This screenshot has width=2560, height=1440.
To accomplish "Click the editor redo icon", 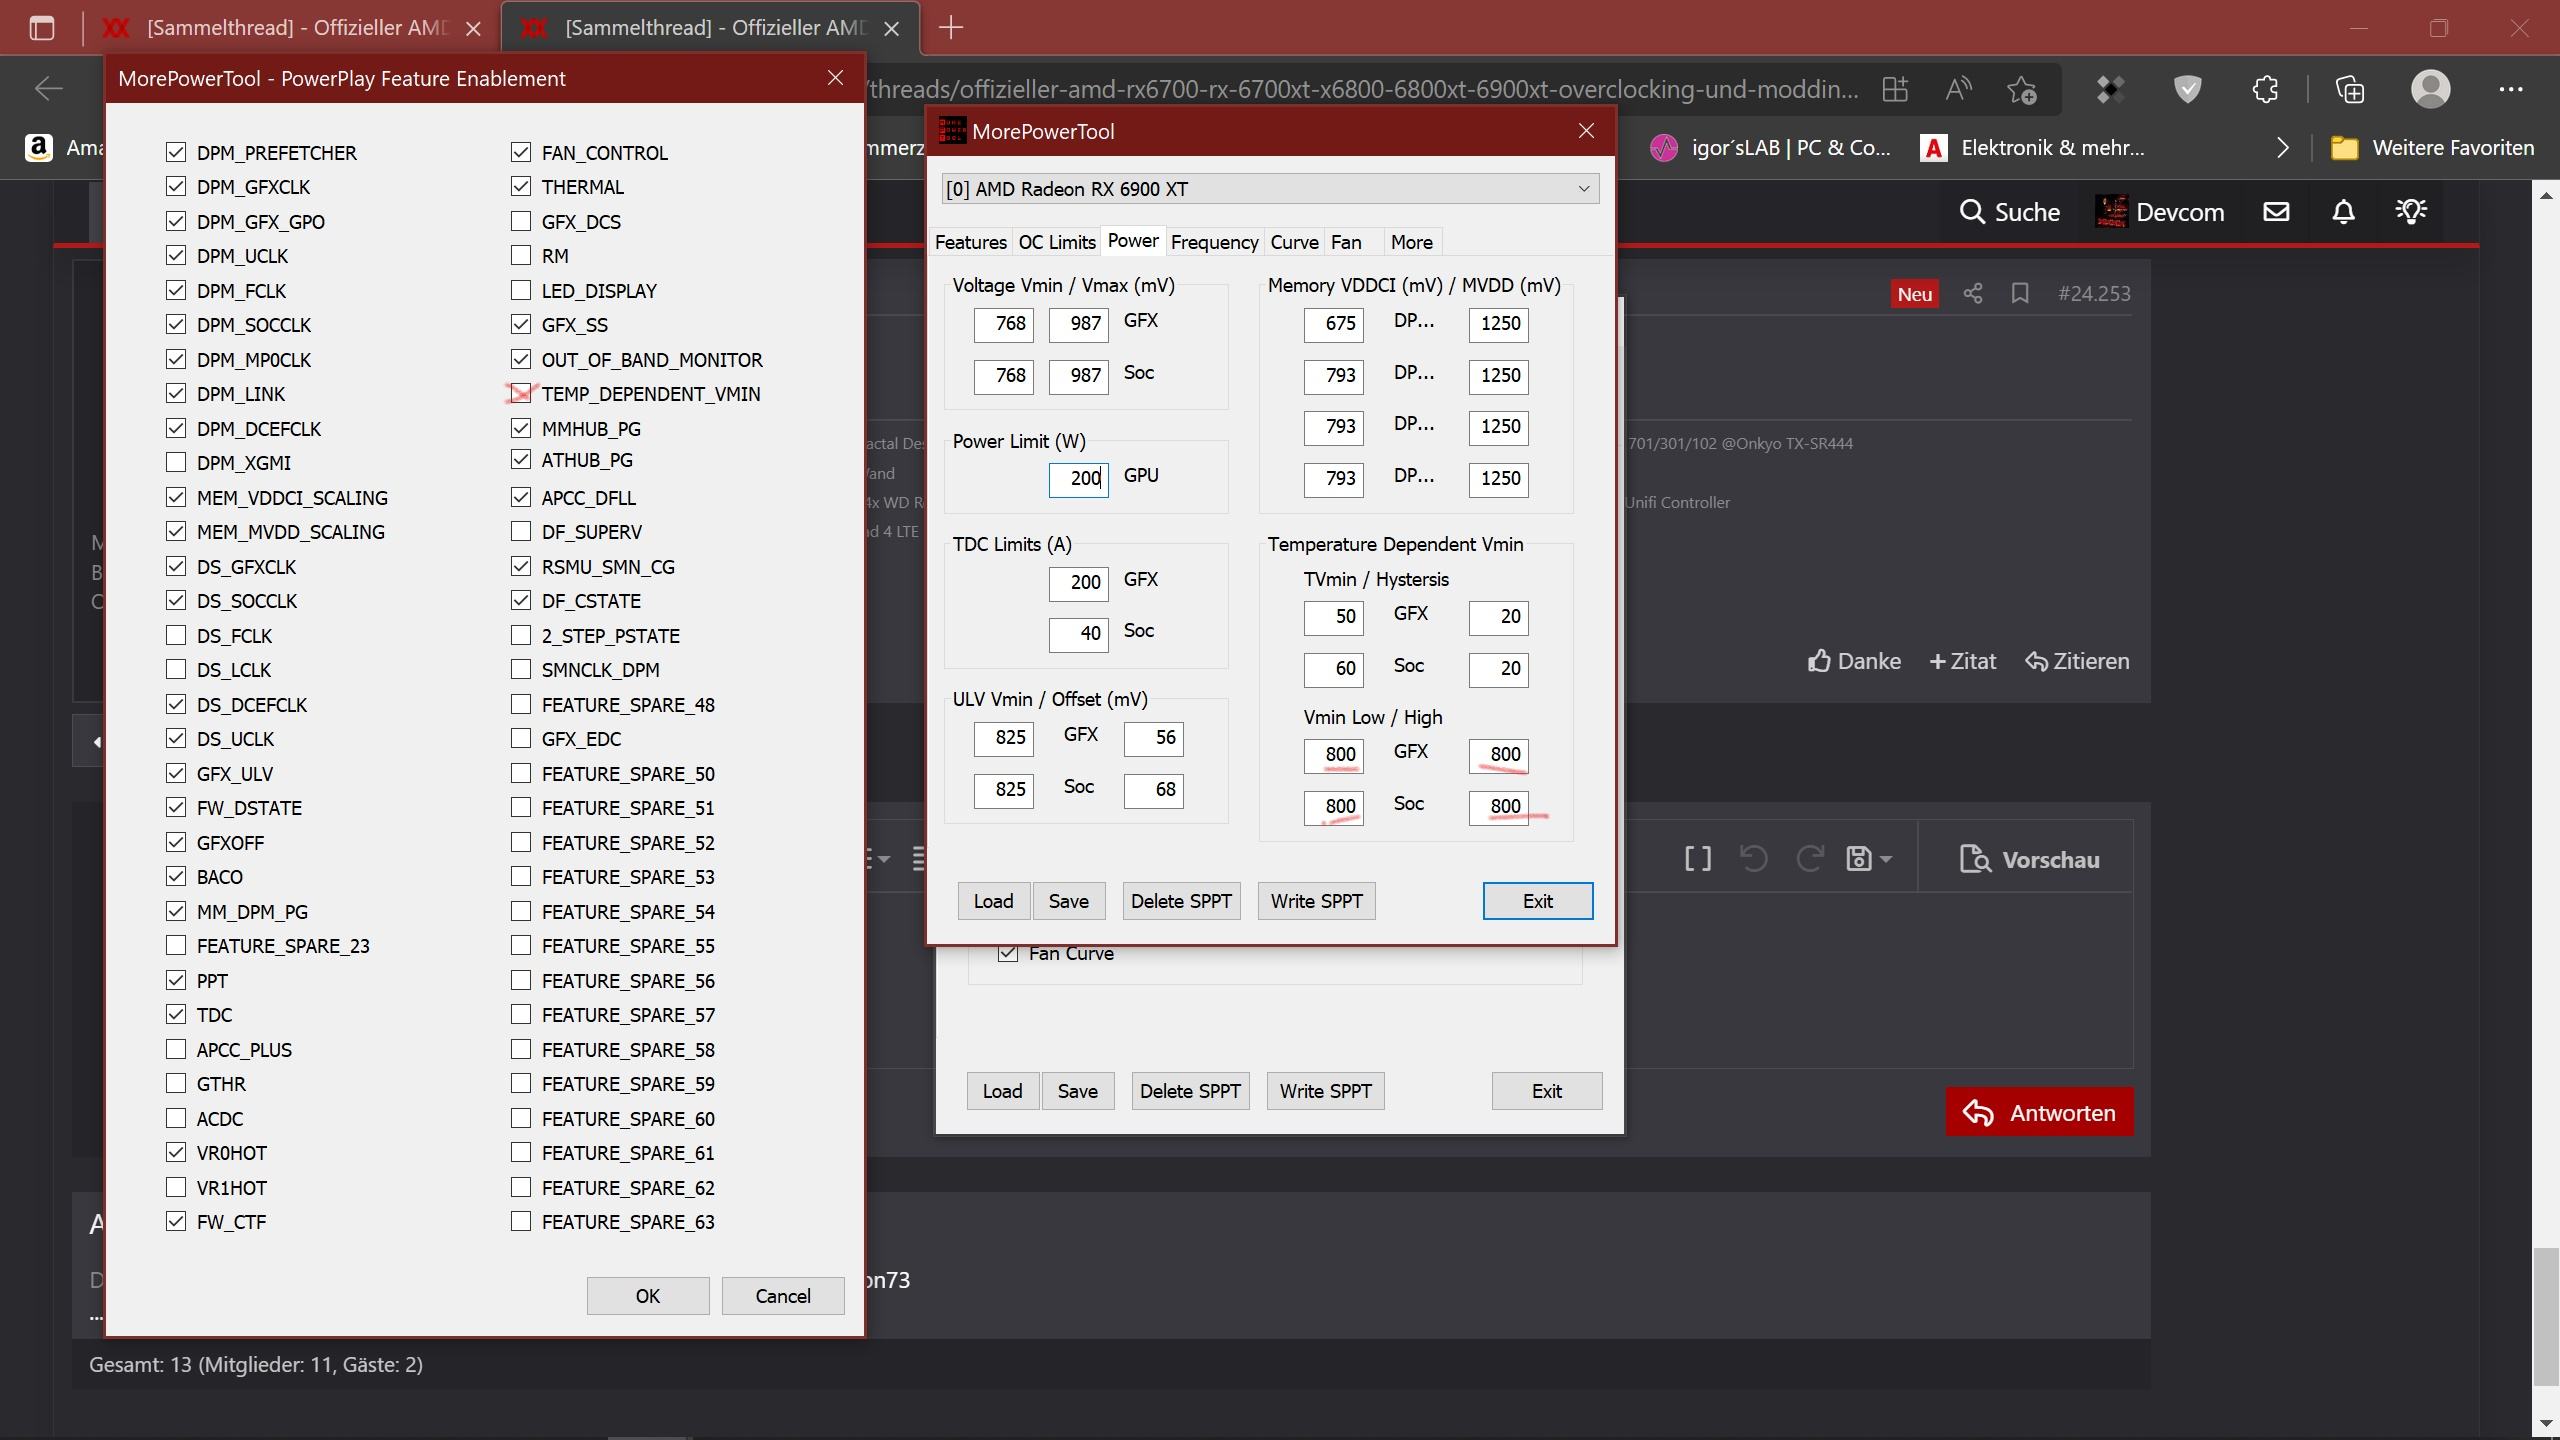I will pyautogui.click(x=1809, y=859).
